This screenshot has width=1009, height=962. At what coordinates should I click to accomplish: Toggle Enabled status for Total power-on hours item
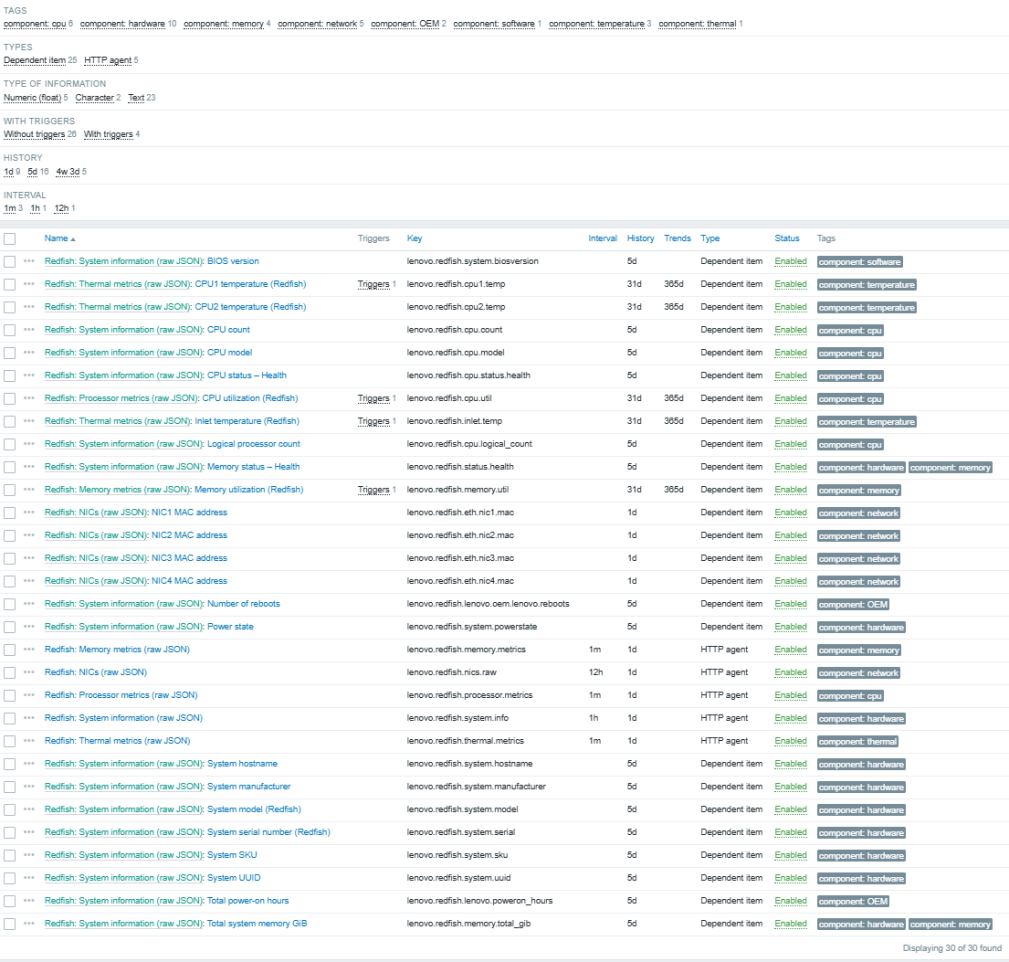790,901
